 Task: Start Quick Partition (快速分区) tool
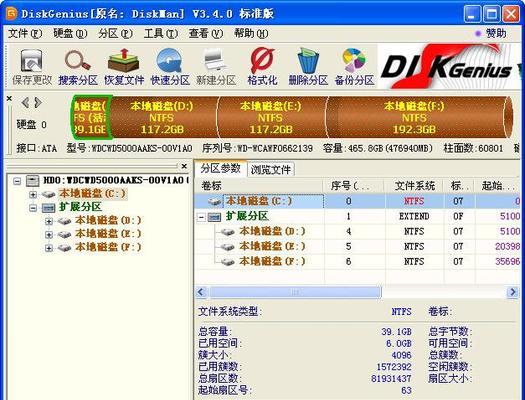170,67
